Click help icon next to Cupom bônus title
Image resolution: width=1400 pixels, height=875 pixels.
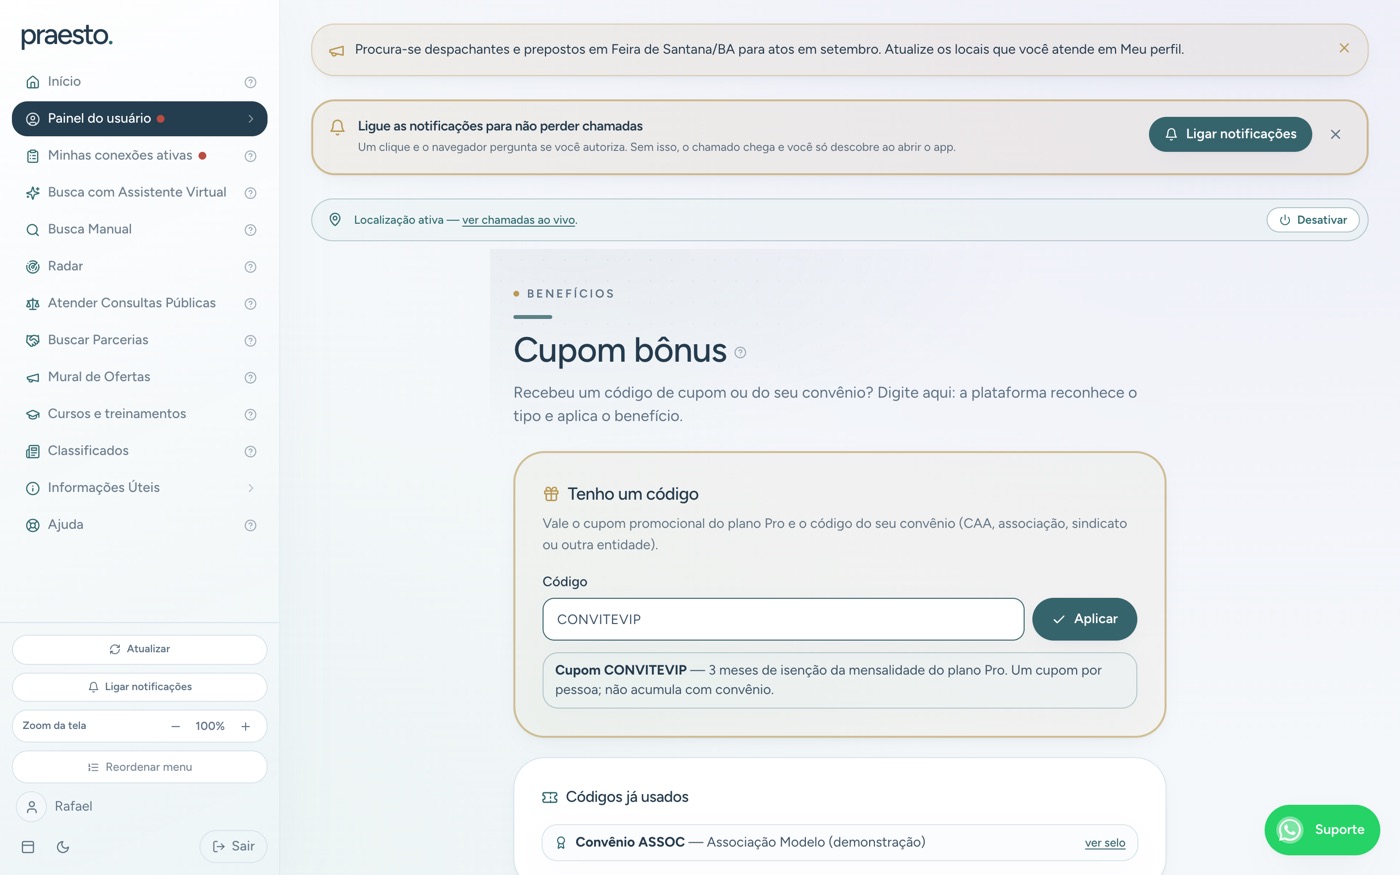[740, 353]
